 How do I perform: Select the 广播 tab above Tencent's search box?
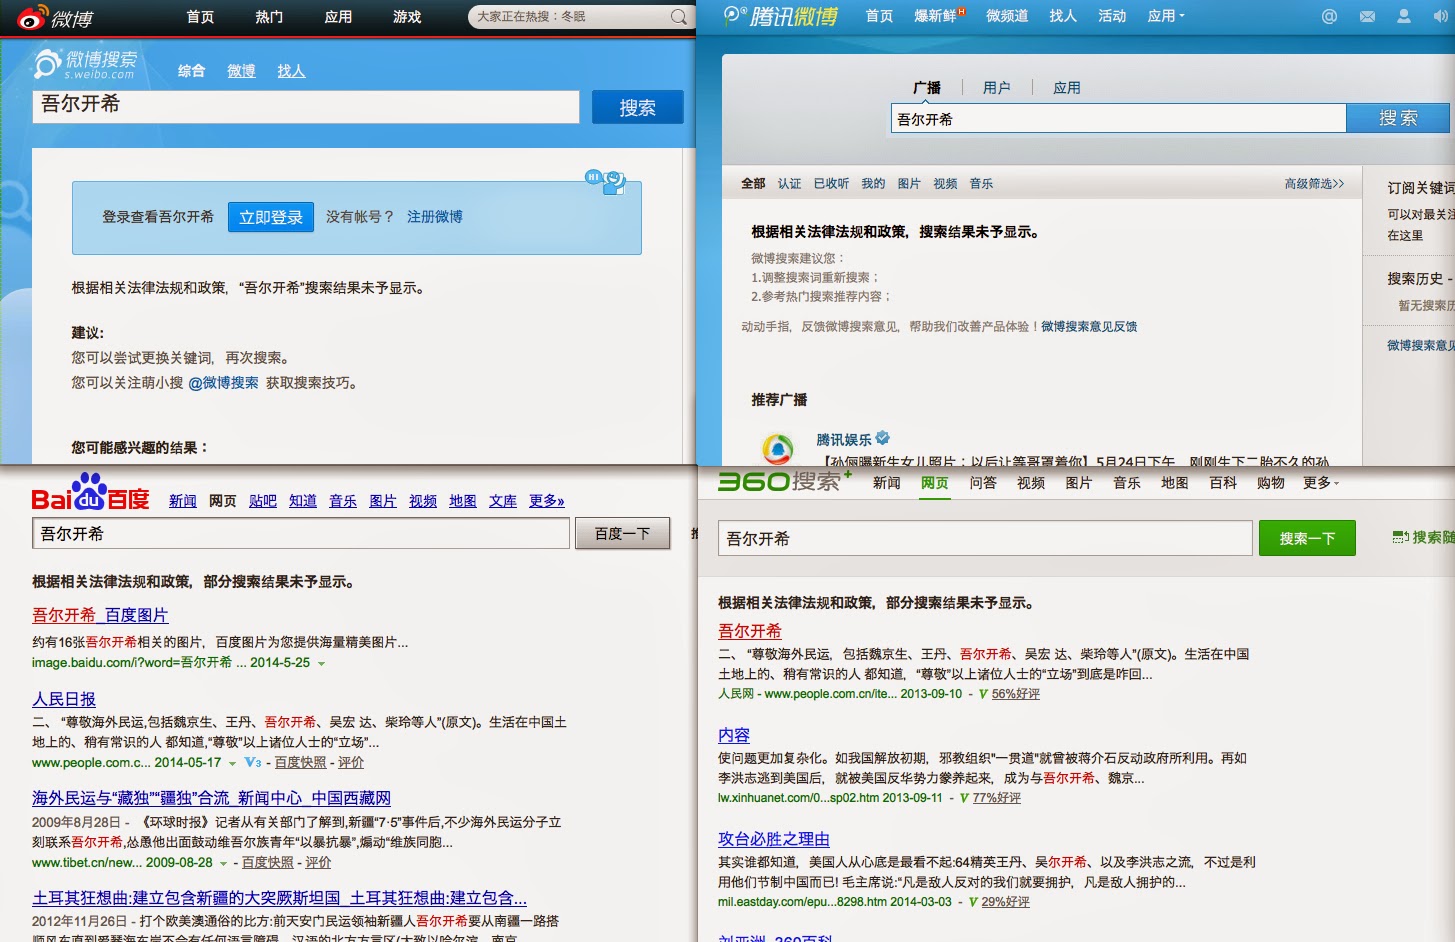(927, 88)
